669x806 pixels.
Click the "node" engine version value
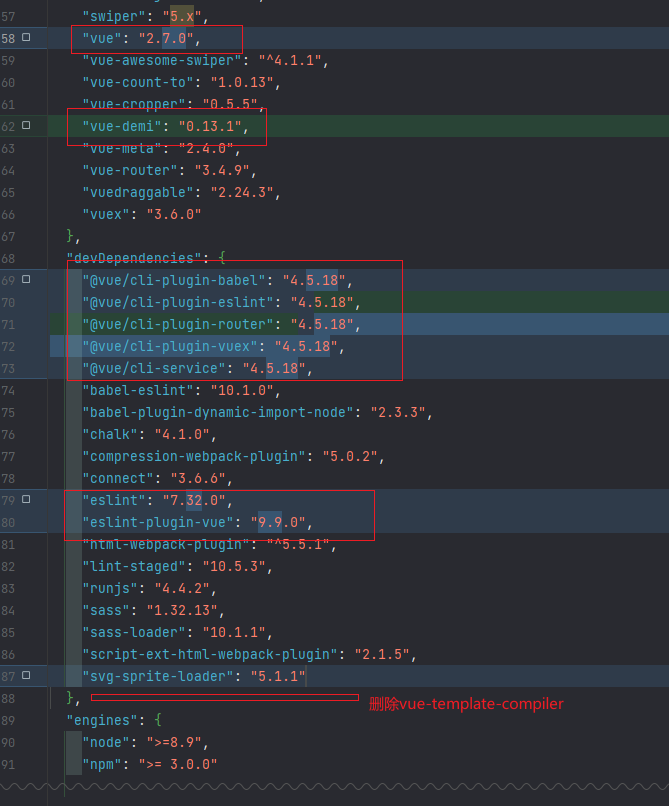click(173, 742)
